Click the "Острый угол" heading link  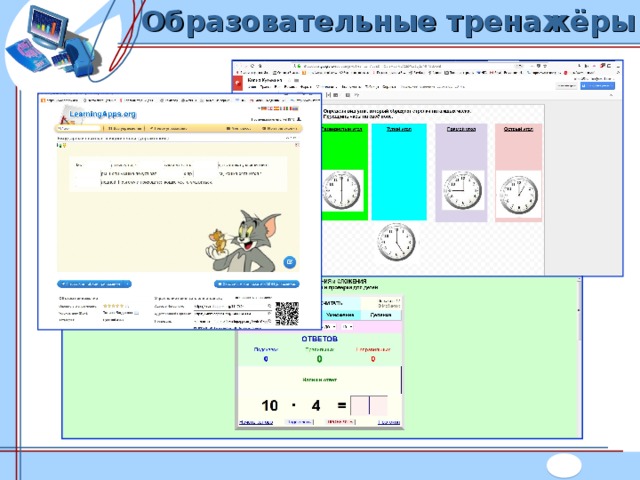tap(518, 129)
